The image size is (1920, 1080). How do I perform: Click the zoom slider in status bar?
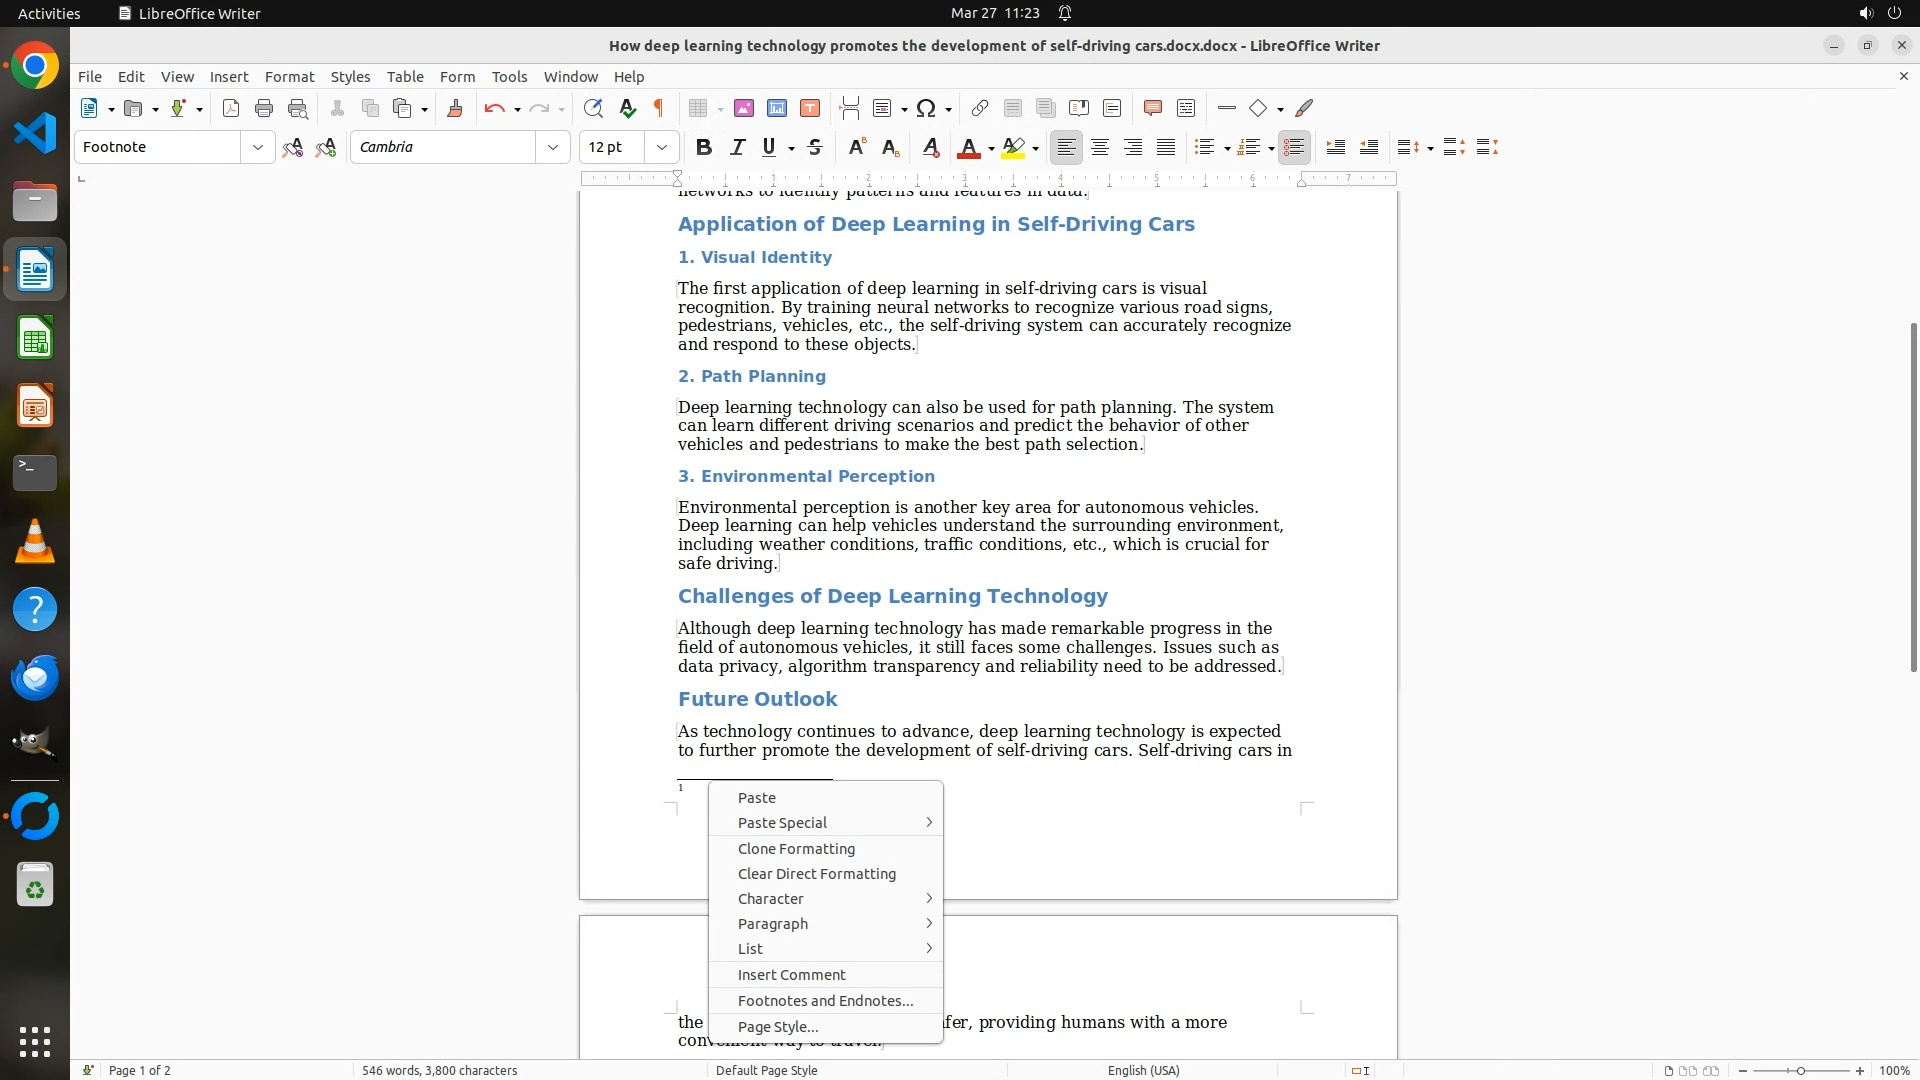[x=1800, y=1071]
